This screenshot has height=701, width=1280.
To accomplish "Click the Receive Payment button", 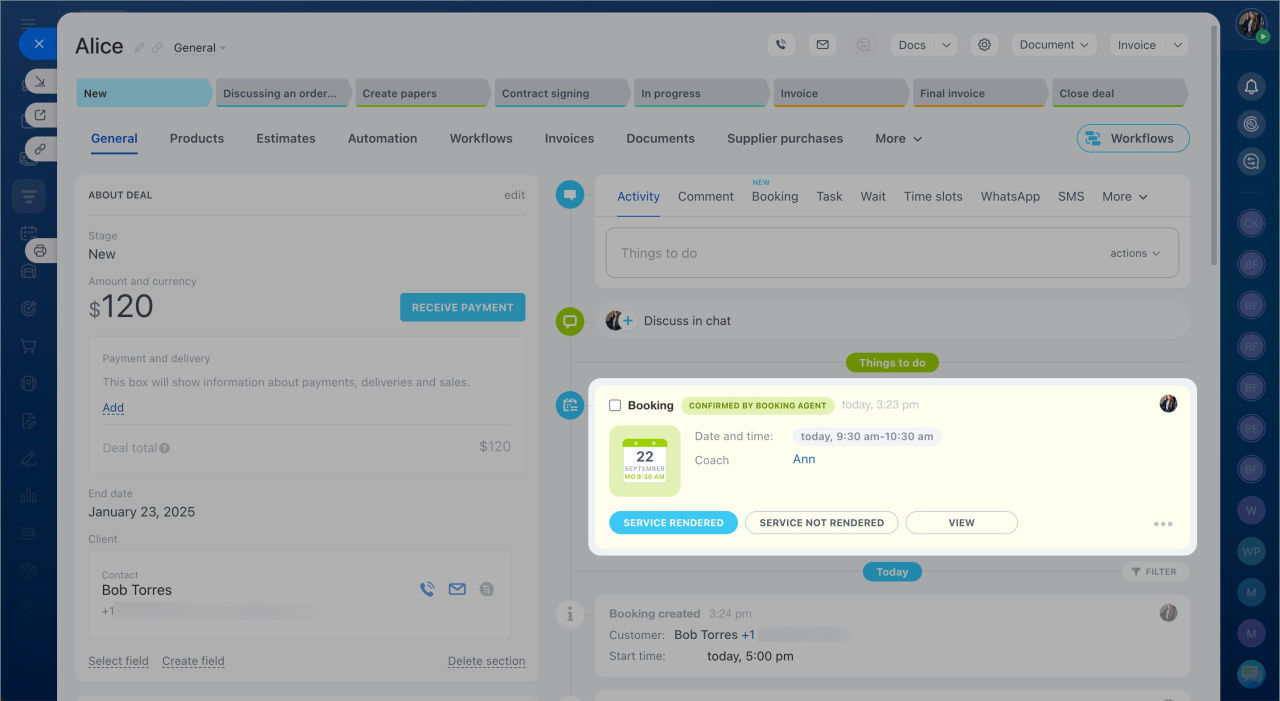I will pyautogui.click(x=462, y=308).
